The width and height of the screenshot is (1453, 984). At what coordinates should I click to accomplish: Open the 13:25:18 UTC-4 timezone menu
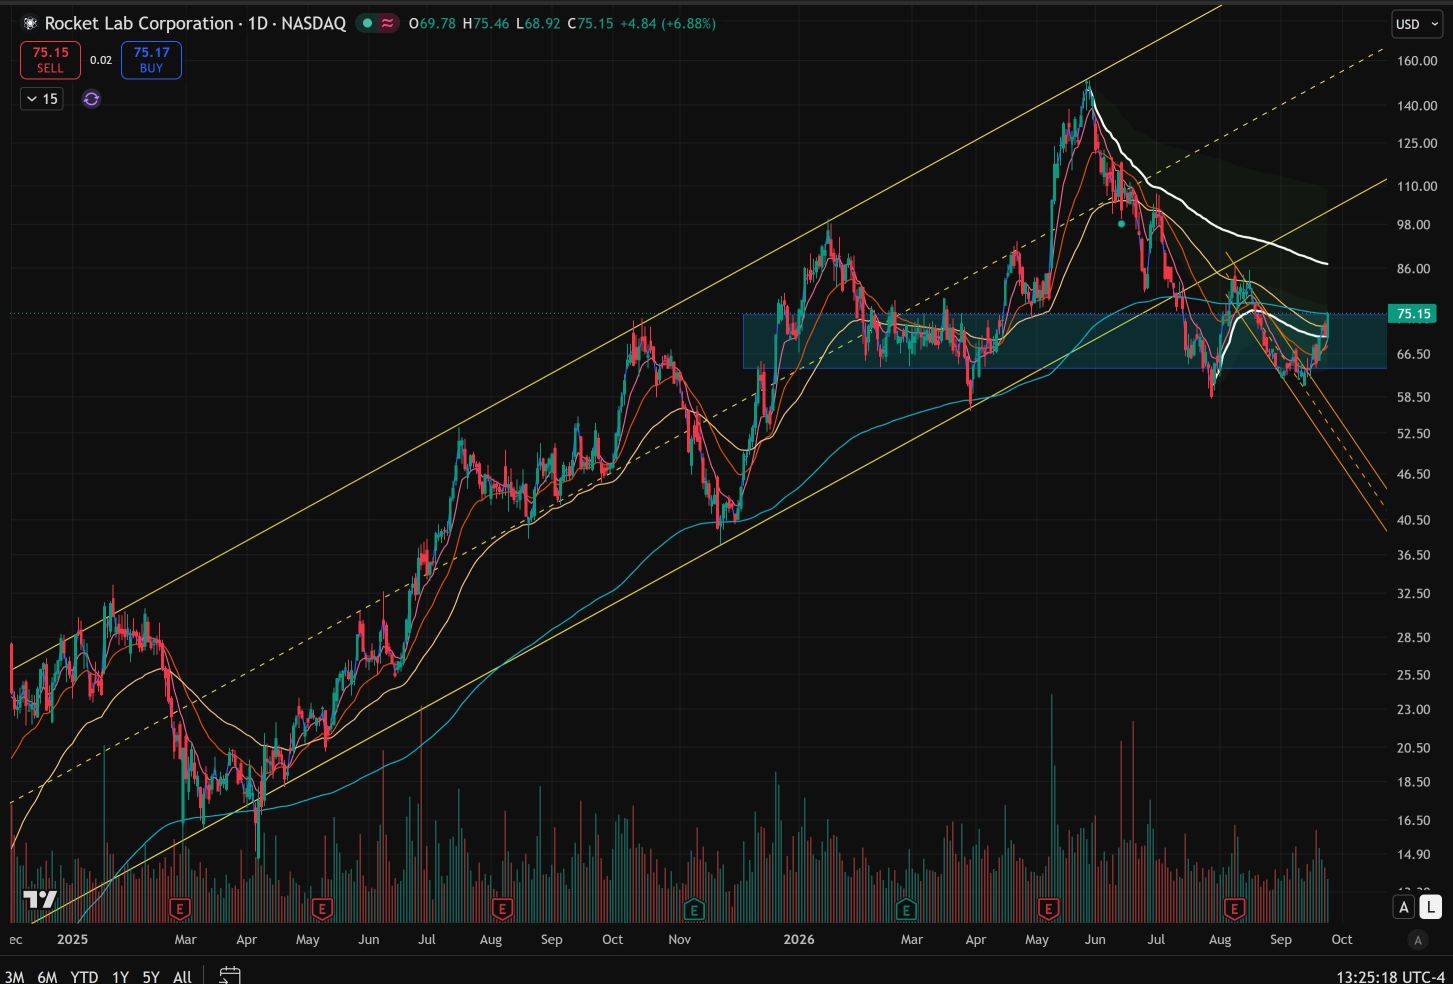click(x=1390, y=976)
